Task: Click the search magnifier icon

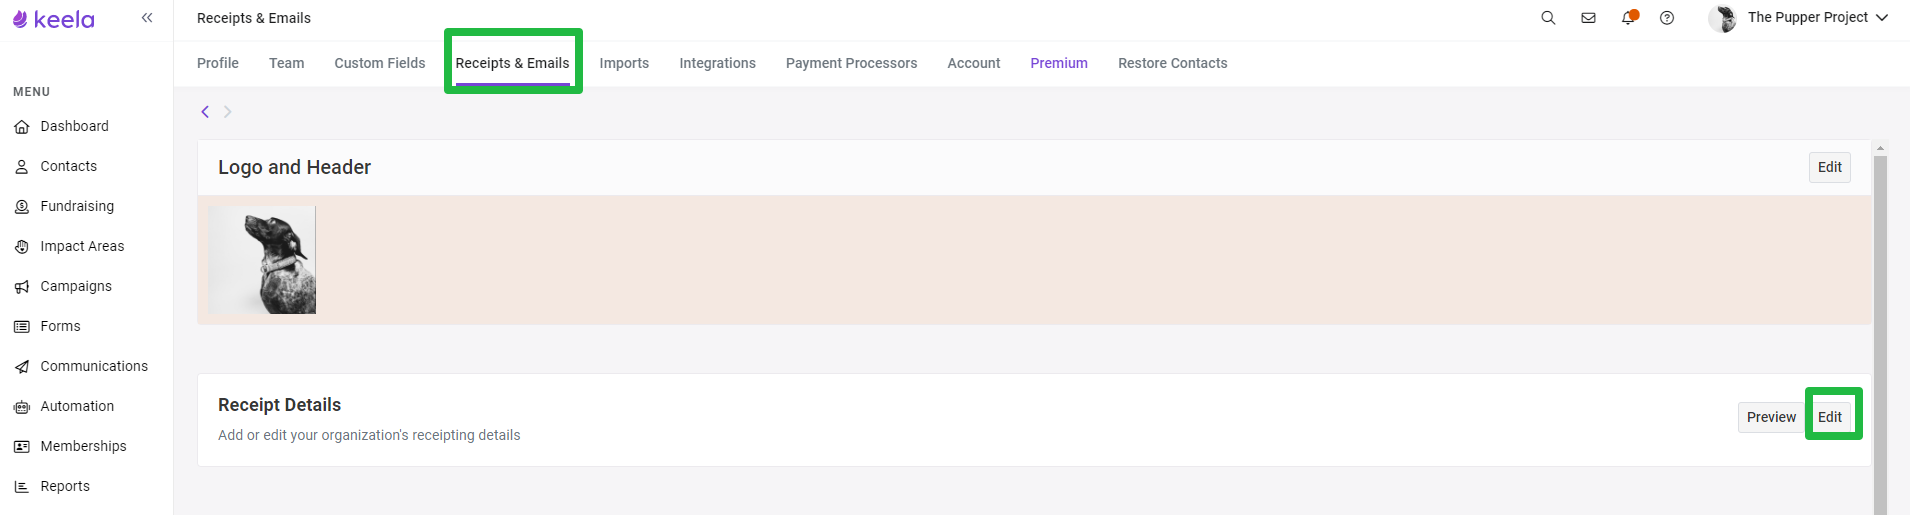Action: 1548,18
